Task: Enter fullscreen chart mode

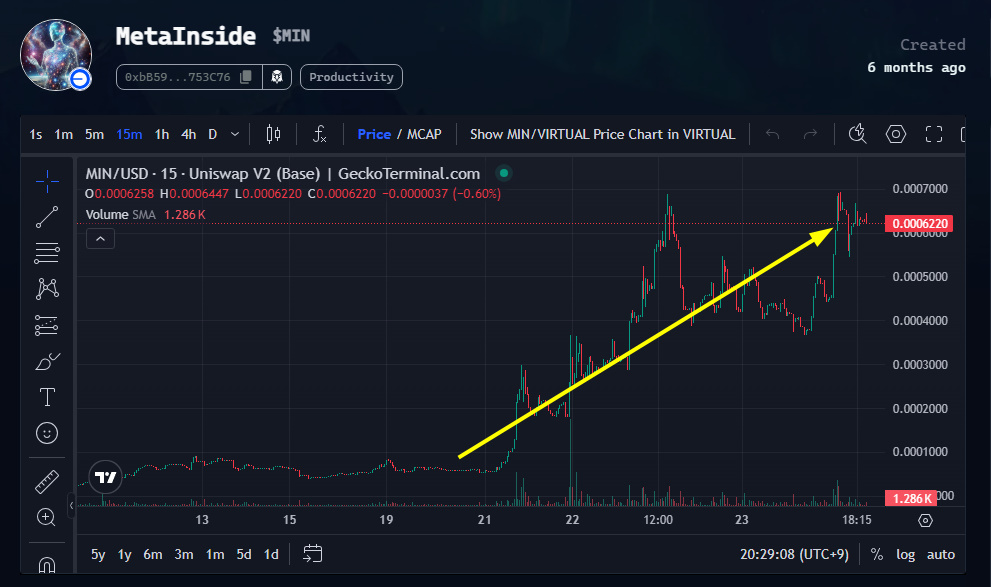Action: pos(933,134)
